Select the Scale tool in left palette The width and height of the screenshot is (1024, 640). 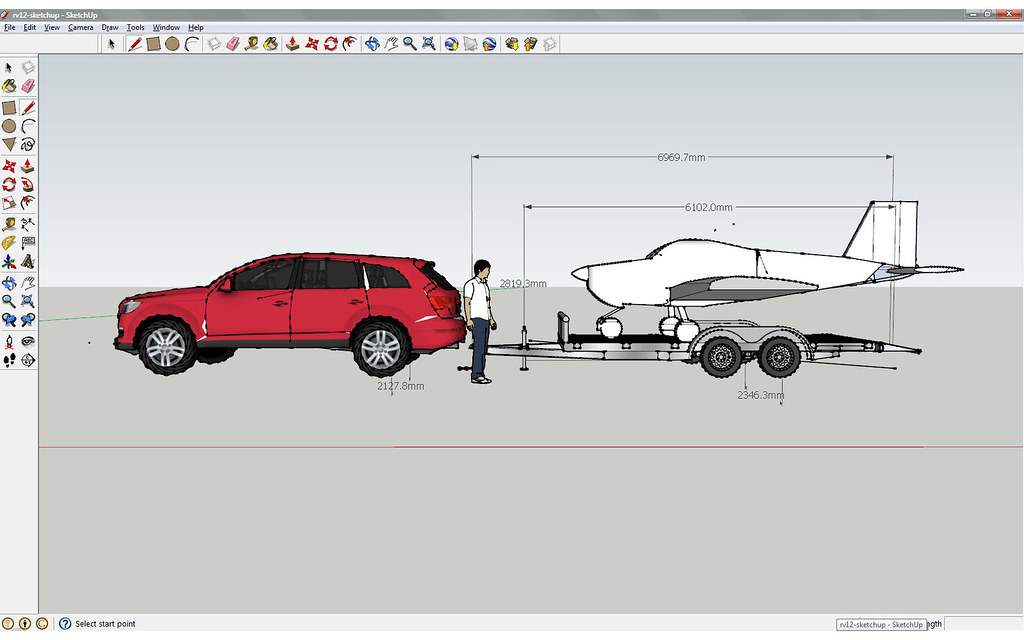[x=9, y=203]
